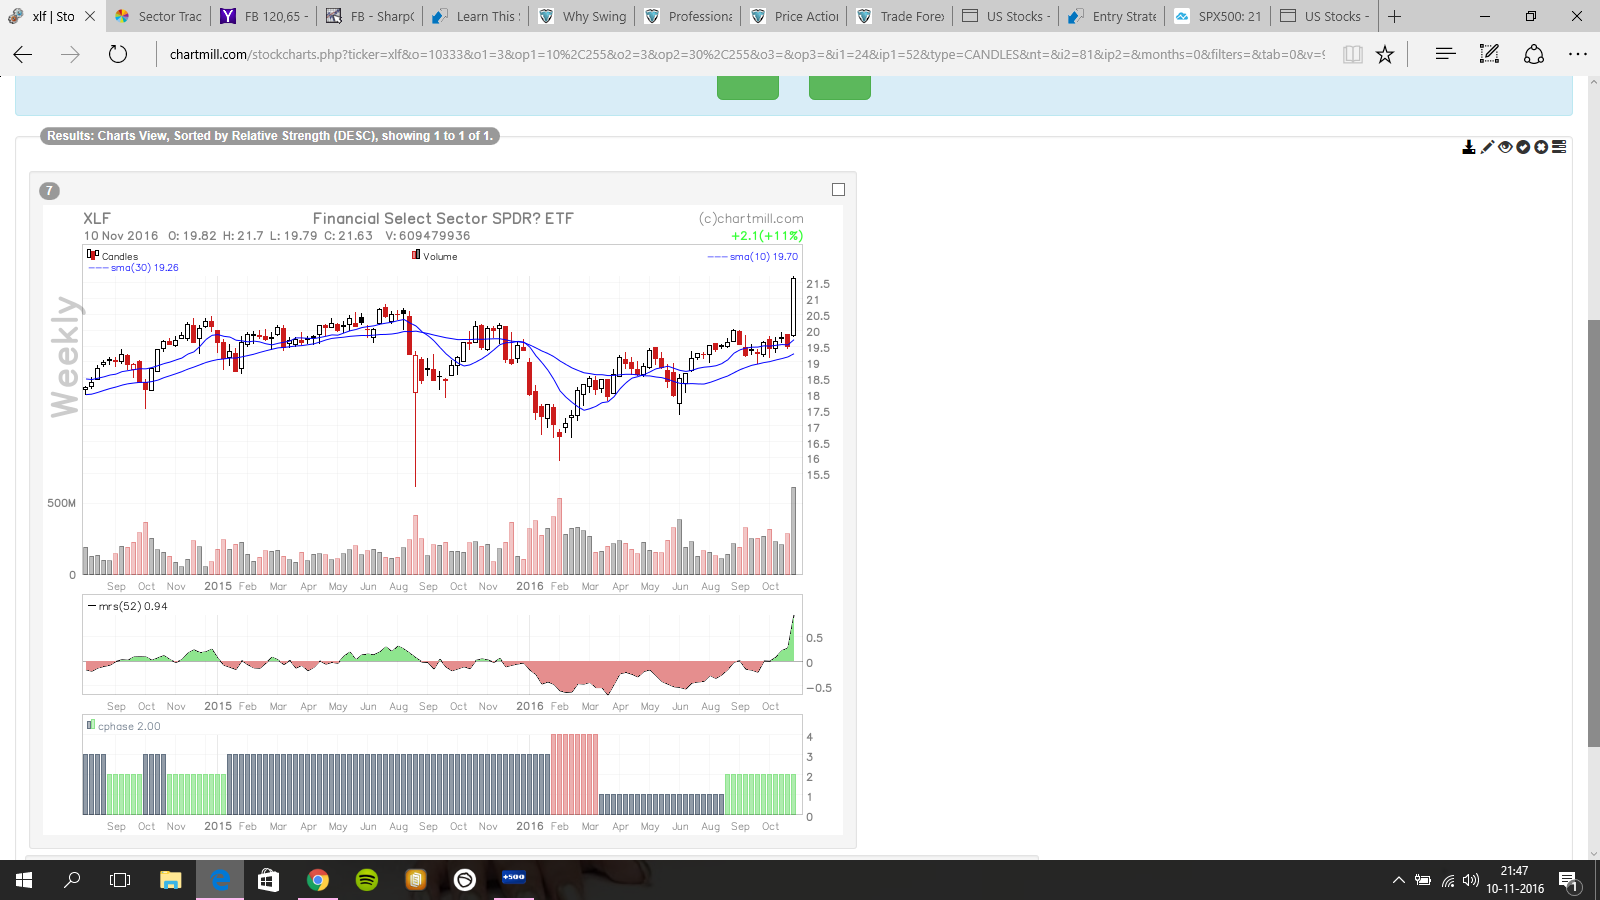The image size is (1600, 900).
Task: Click the pencil edit icon above the chart
Action: click(1487, 147)
